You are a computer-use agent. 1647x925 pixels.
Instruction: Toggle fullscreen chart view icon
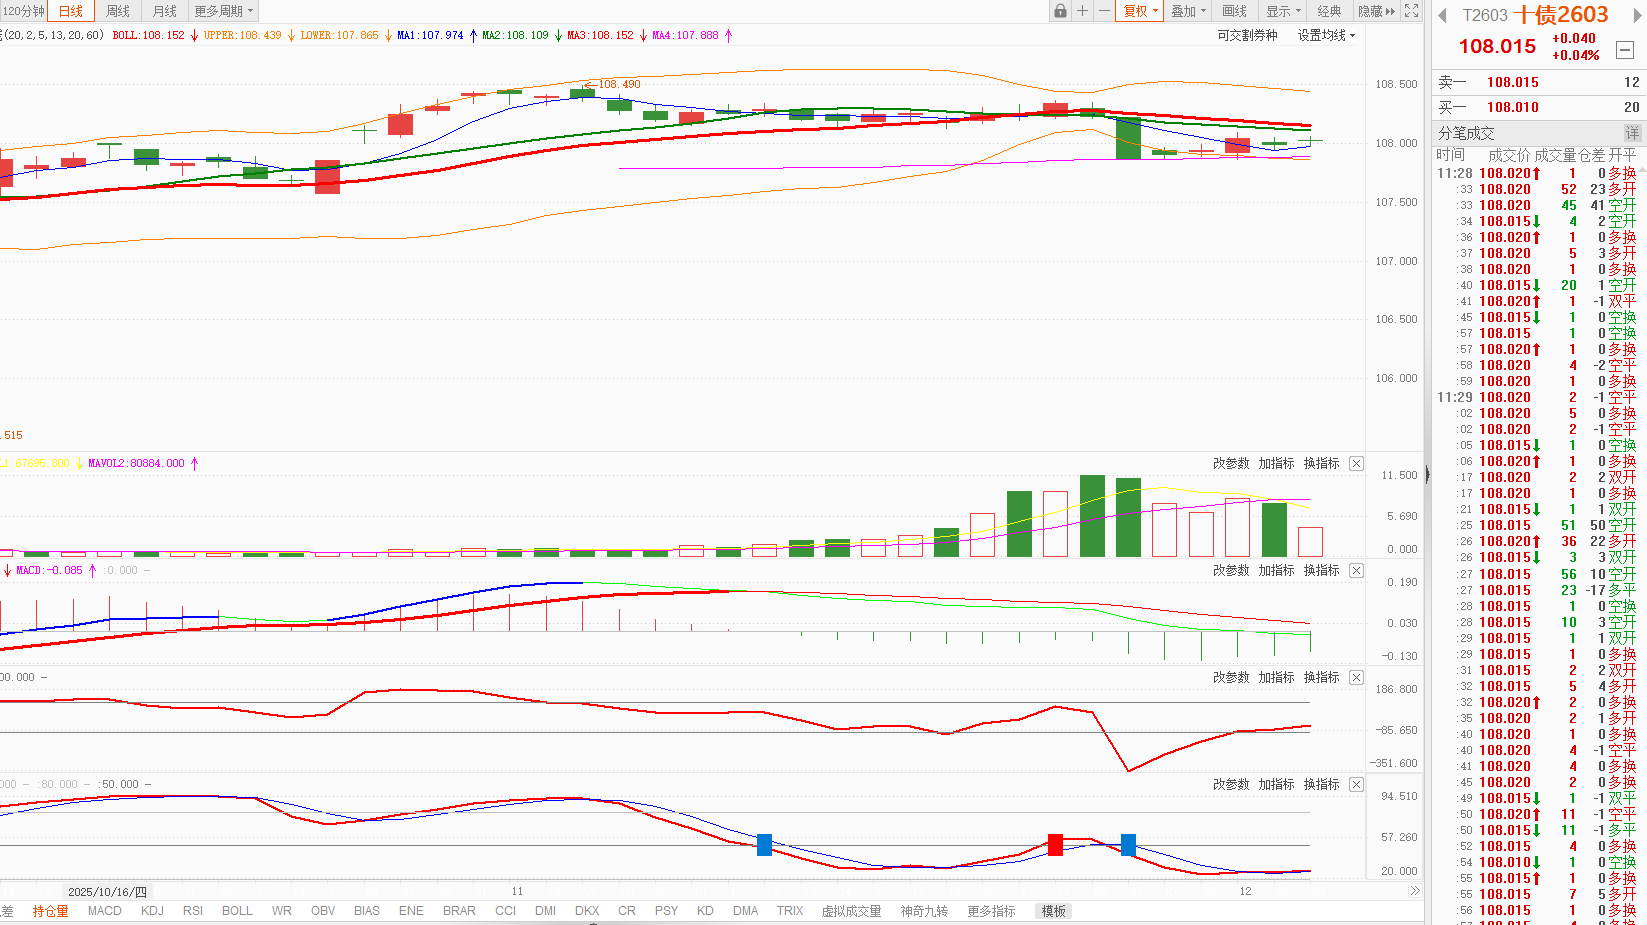[1411, 11]
